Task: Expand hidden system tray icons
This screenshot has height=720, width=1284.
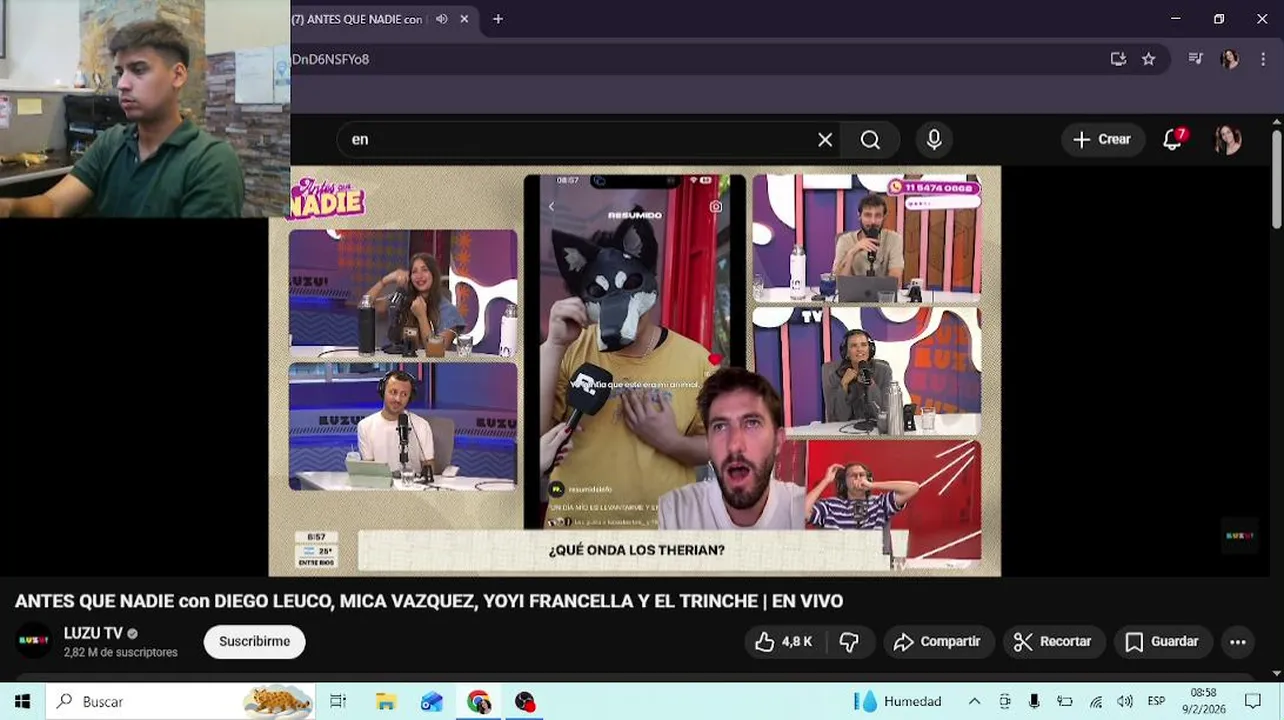Action: point(974,701)
